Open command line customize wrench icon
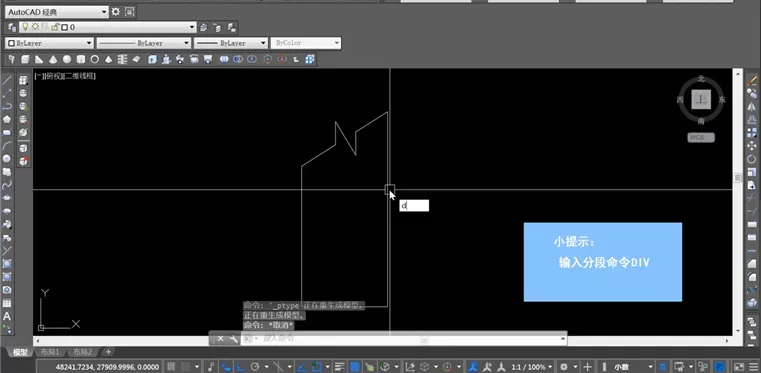 233,339
